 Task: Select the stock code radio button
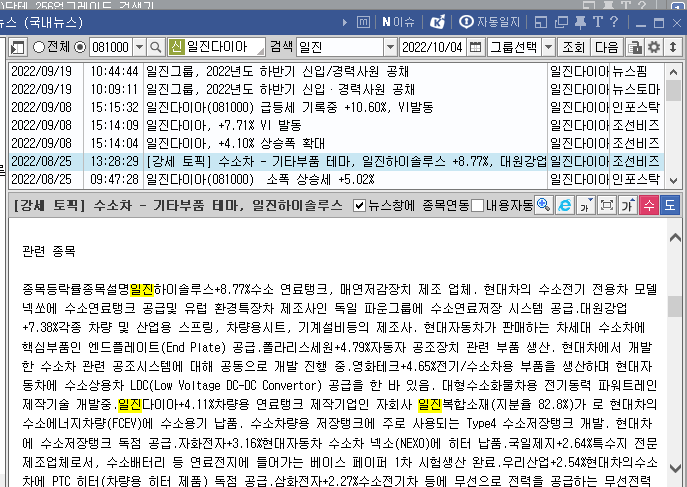tap(80, 47)
